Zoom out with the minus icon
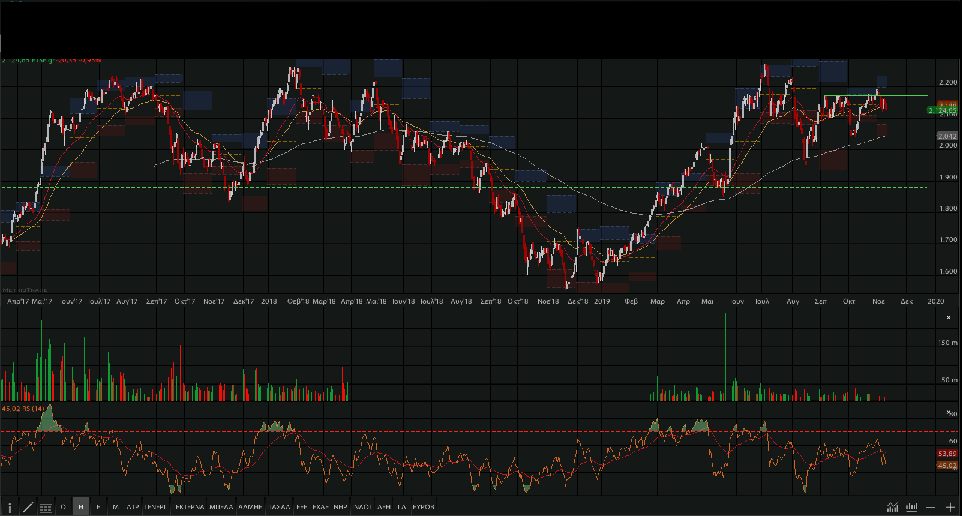The width and height of the screenshot is (962, 516). 931,507
